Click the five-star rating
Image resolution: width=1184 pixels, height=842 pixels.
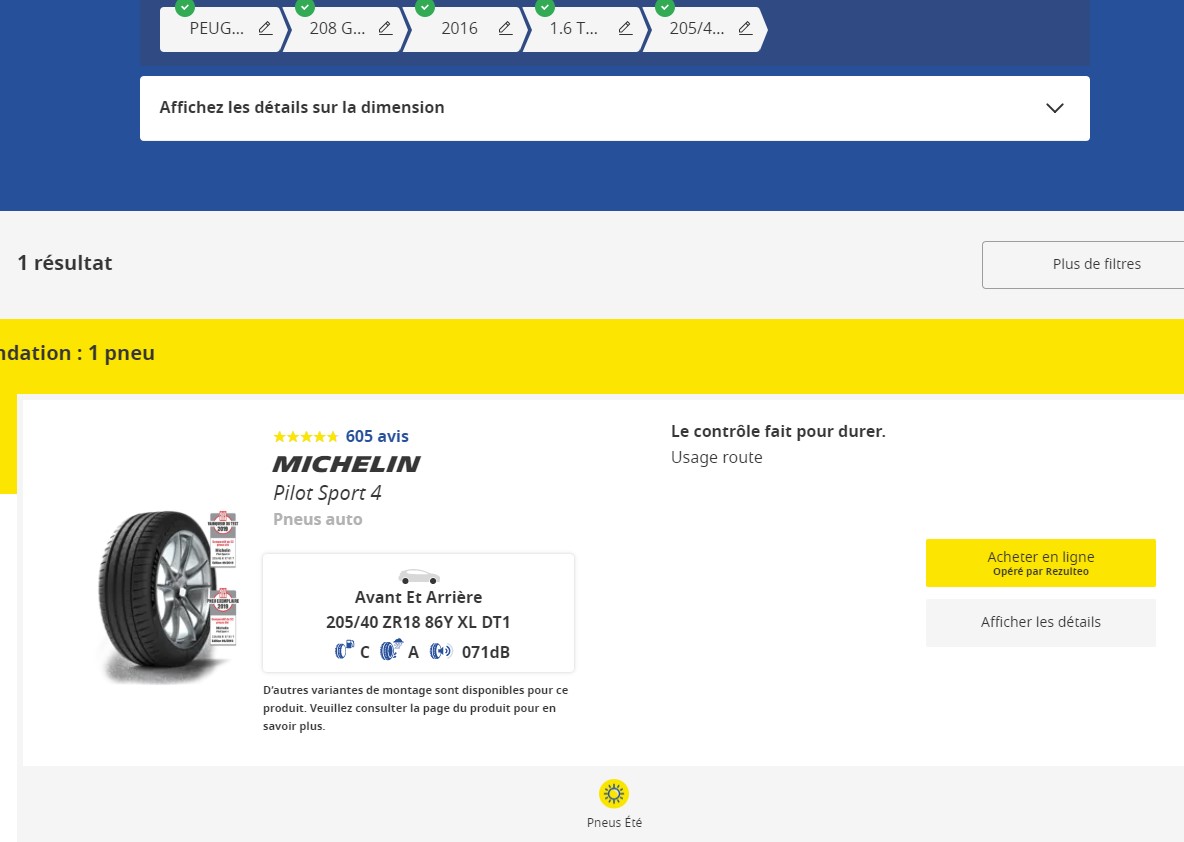coord(305,437)
